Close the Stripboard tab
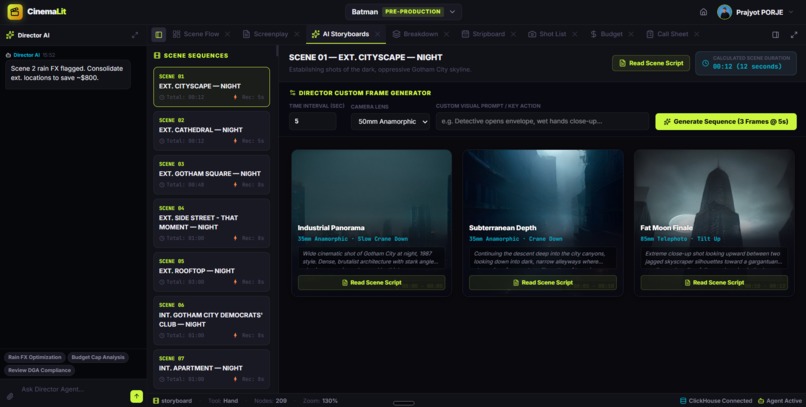 coord(513,34)
